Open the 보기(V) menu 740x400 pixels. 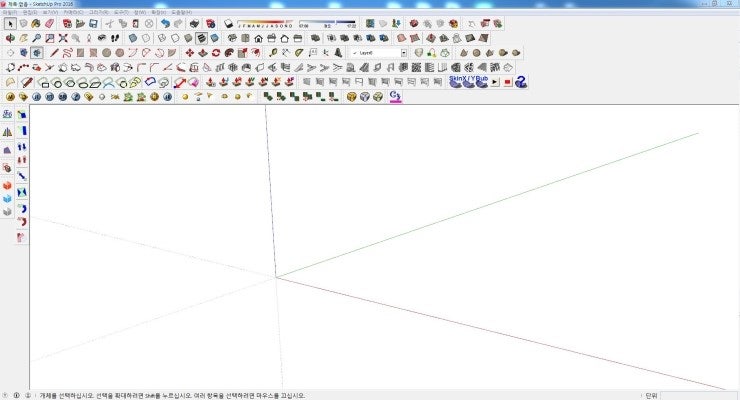[50, 12]
